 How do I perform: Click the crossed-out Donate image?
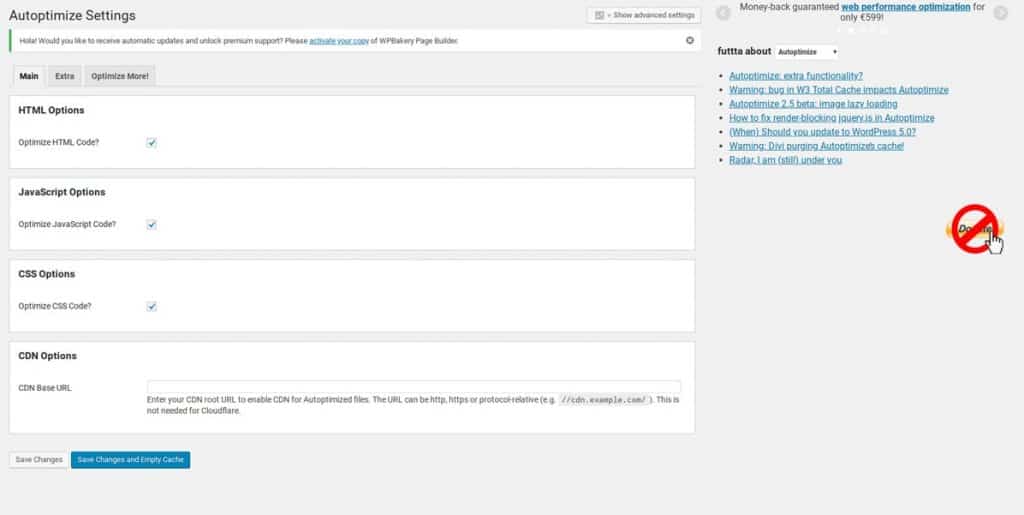click(x=976, y=229)
